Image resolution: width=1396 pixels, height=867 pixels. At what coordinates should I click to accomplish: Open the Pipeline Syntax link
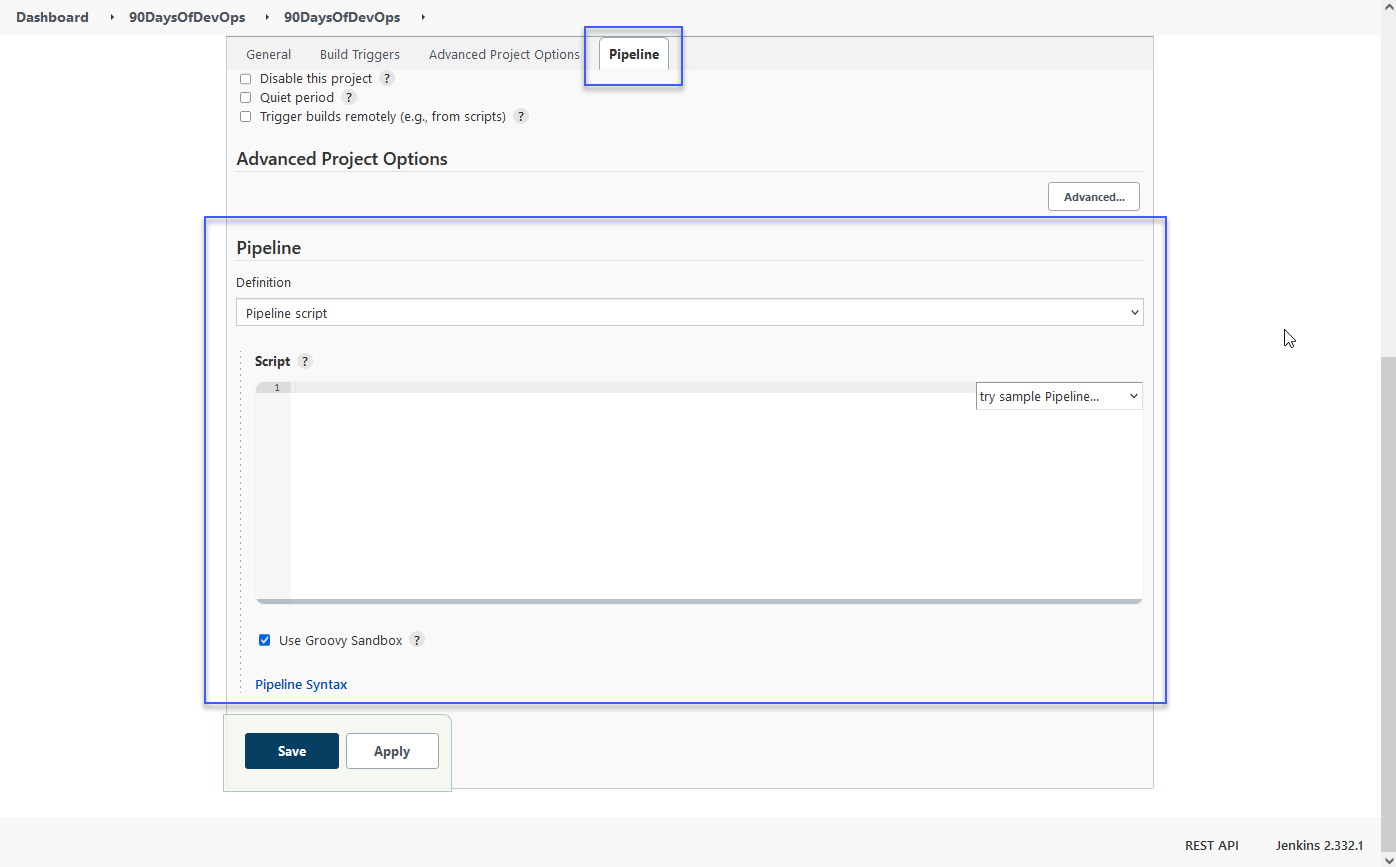[301, 685]
